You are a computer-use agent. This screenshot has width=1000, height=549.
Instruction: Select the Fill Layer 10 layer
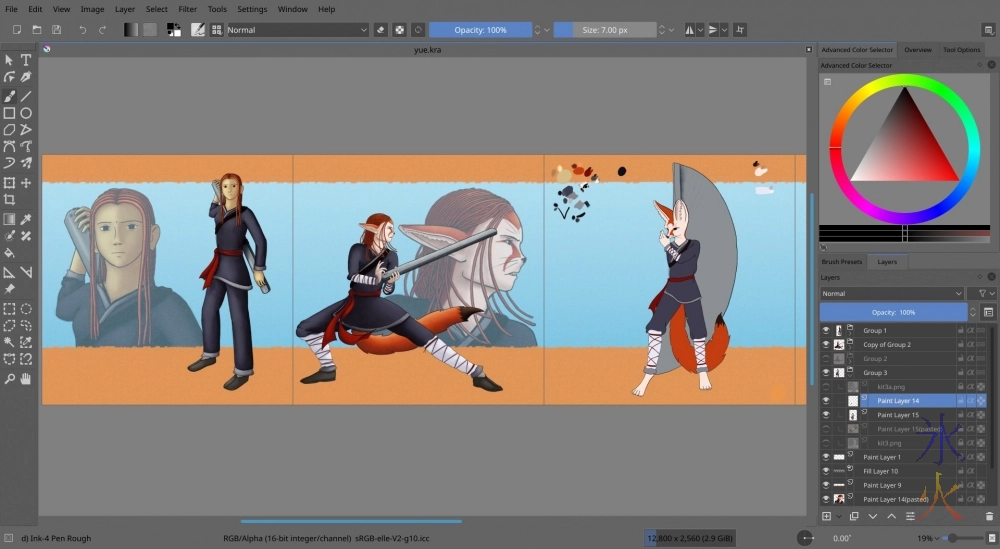881,471
